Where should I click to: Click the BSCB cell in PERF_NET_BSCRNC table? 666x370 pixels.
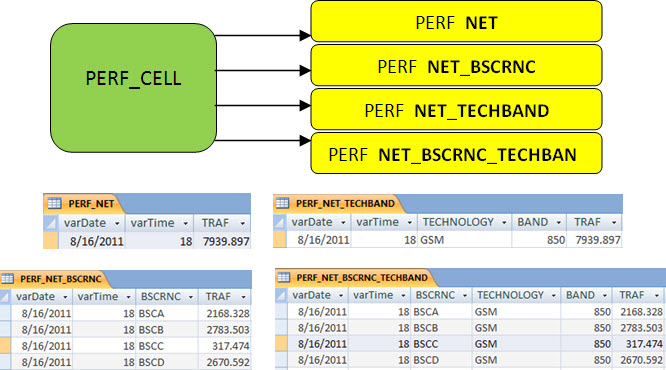167,330
